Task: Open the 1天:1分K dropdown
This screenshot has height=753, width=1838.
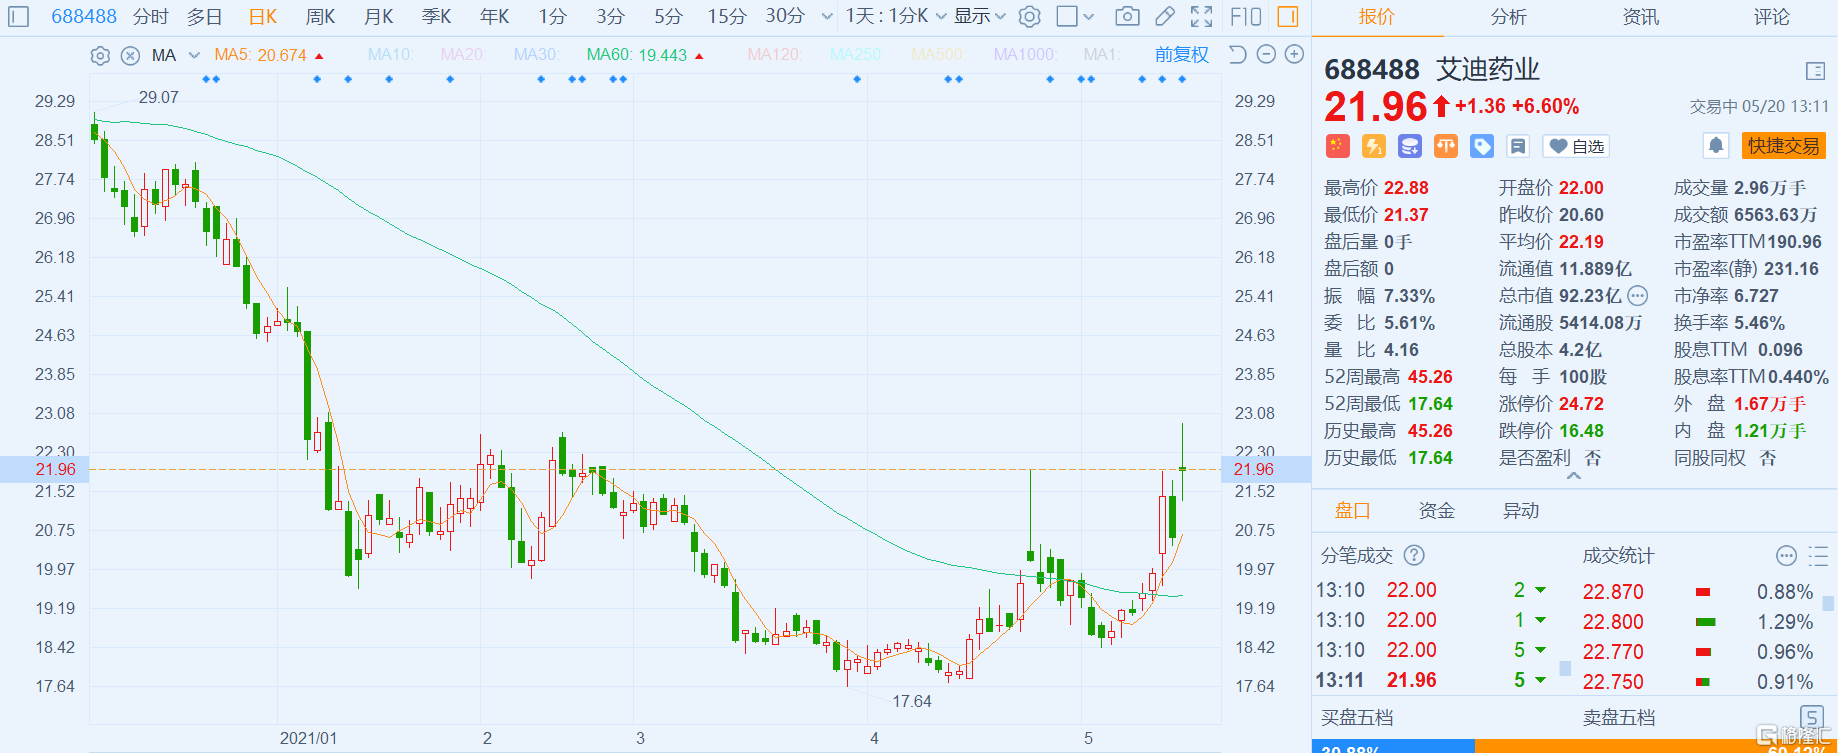Action: [x=895, y=16]
